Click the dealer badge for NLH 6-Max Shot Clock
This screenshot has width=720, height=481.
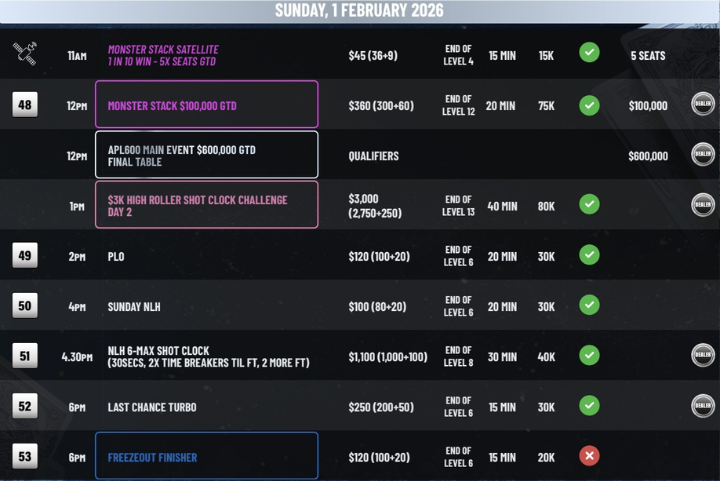point(703,355)
